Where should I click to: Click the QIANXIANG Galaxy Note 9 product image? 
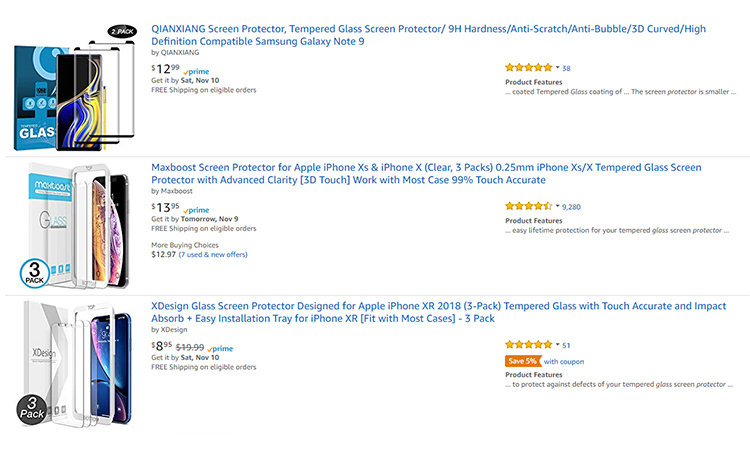tap(75, 87)
